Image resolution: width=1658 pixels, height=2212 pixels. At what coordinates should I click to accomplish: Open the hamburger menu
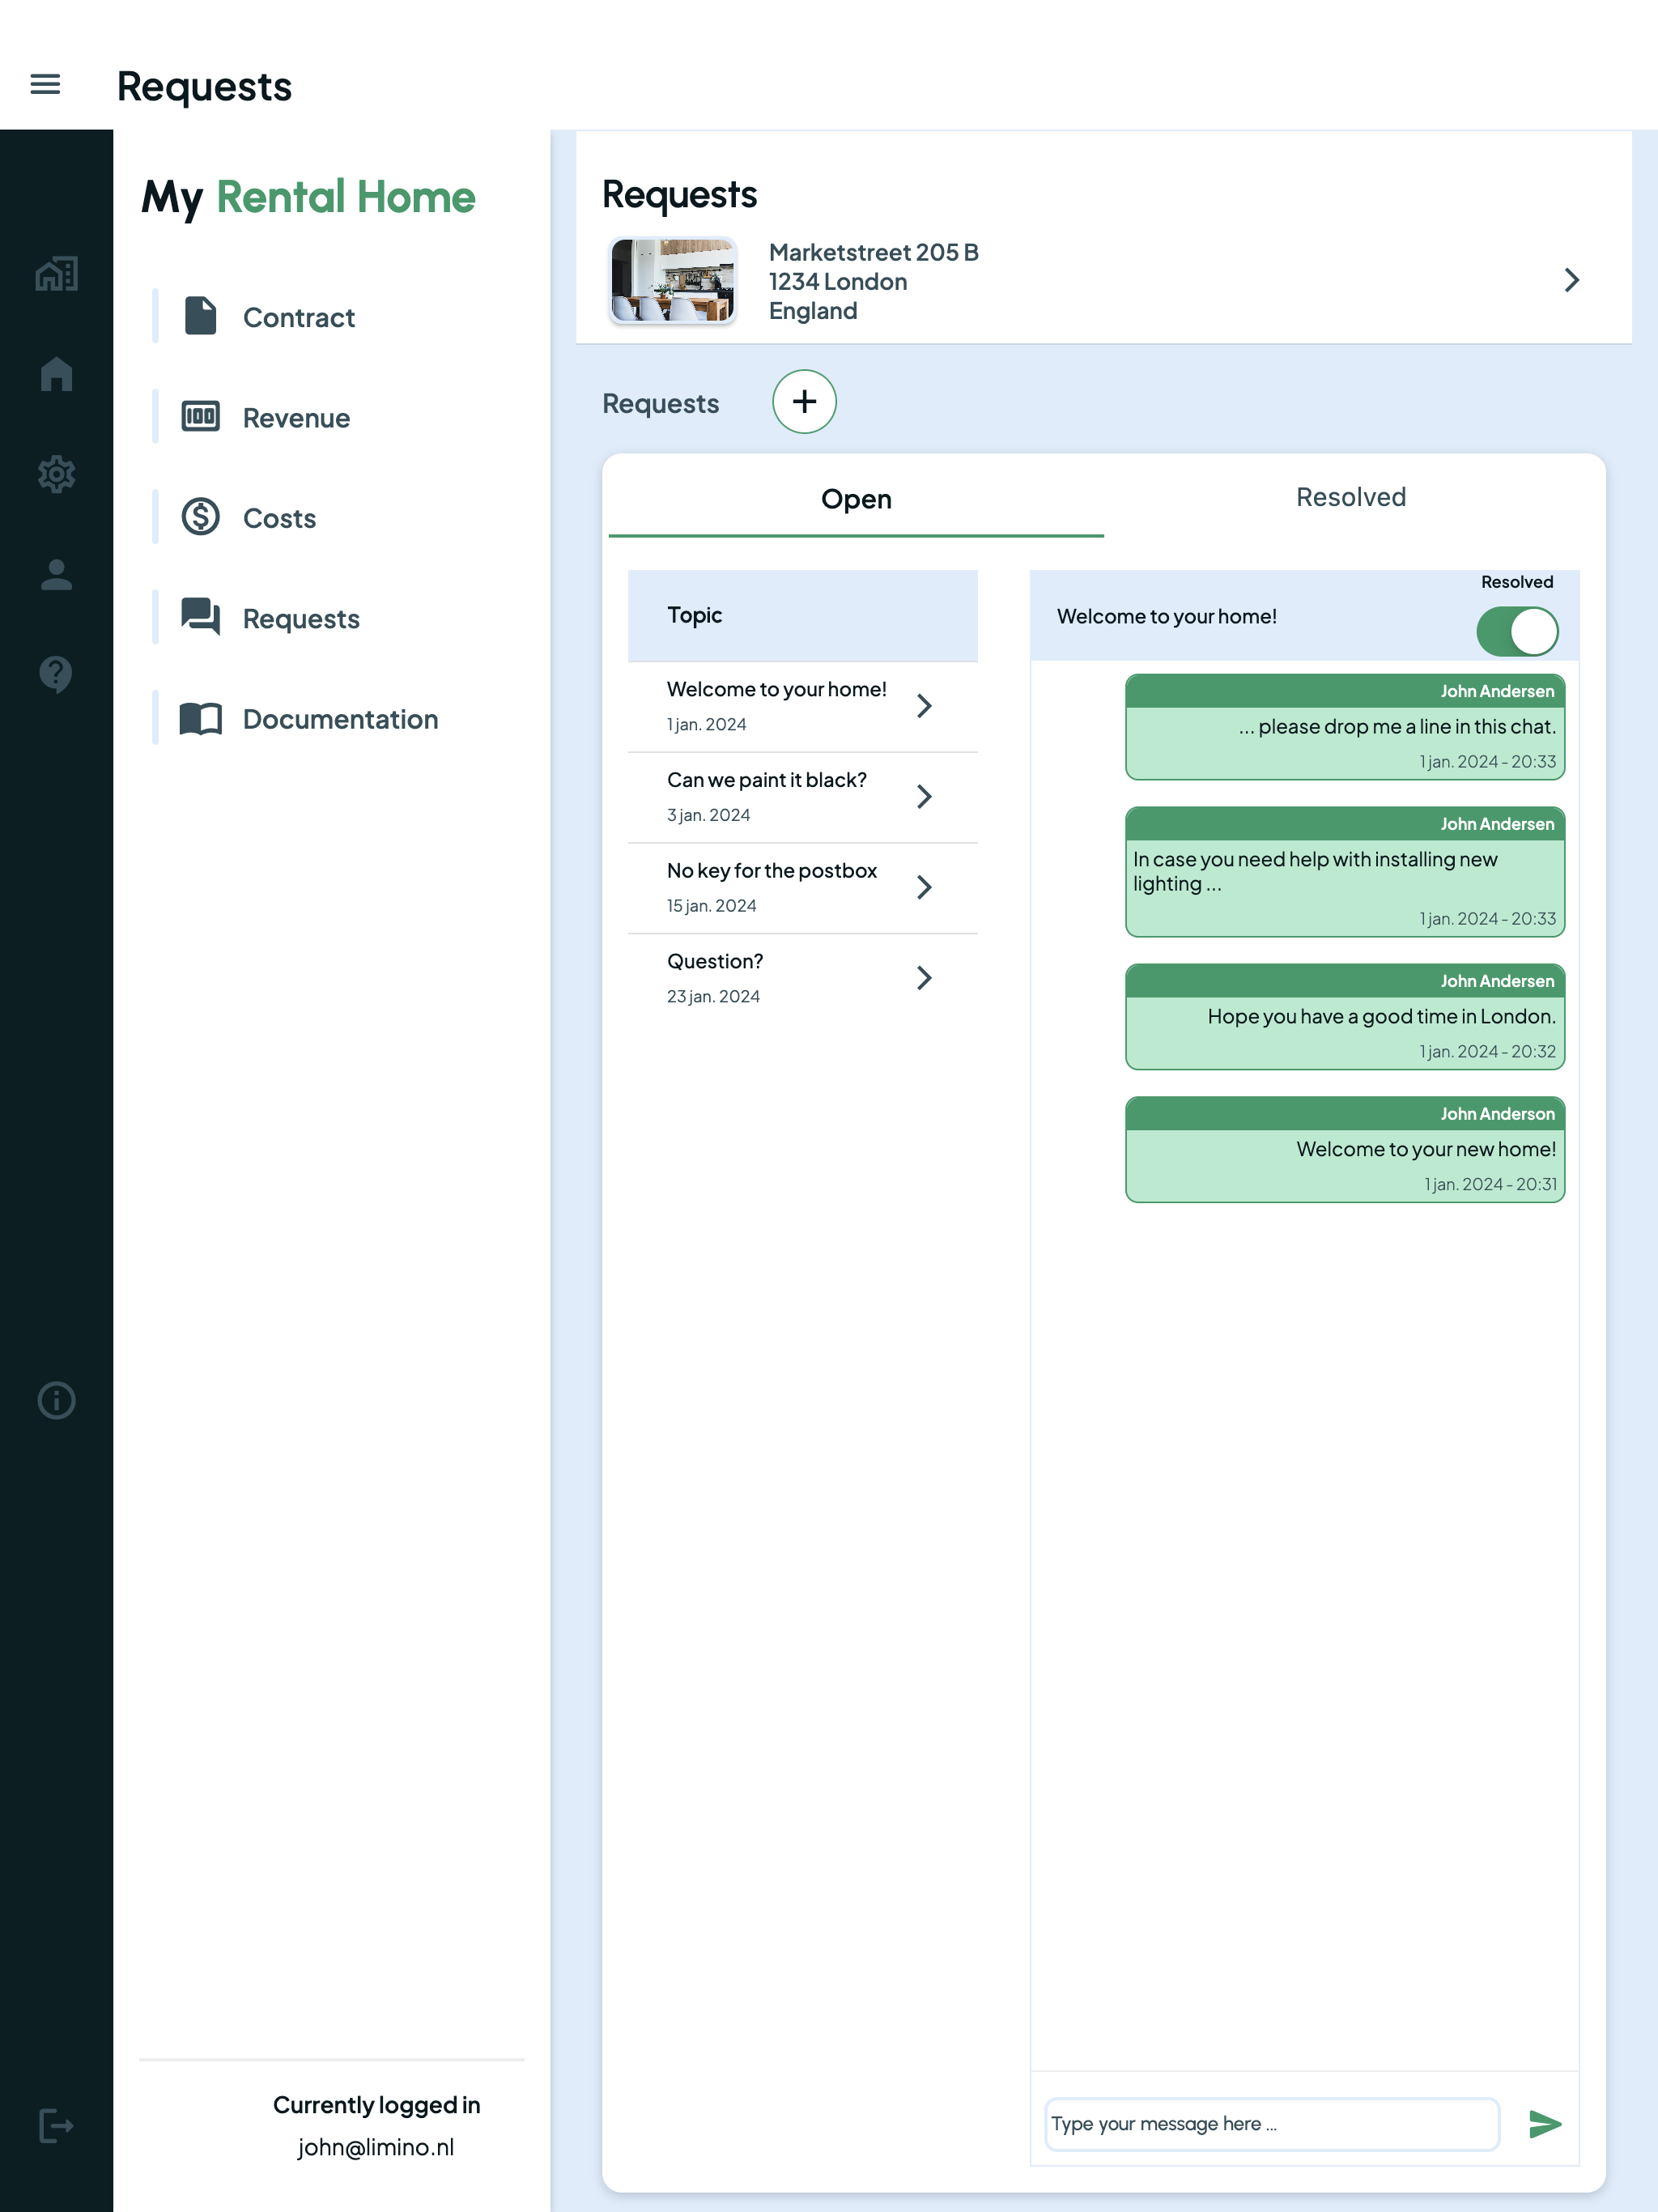45,84
